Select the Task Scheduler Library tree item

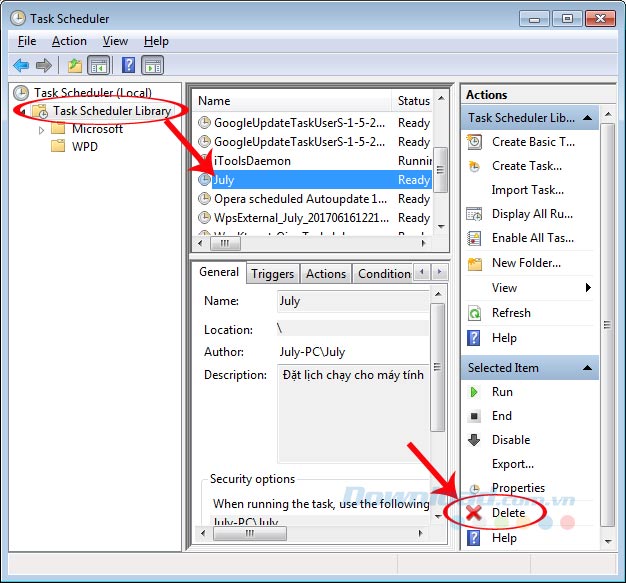click(112, 111)
